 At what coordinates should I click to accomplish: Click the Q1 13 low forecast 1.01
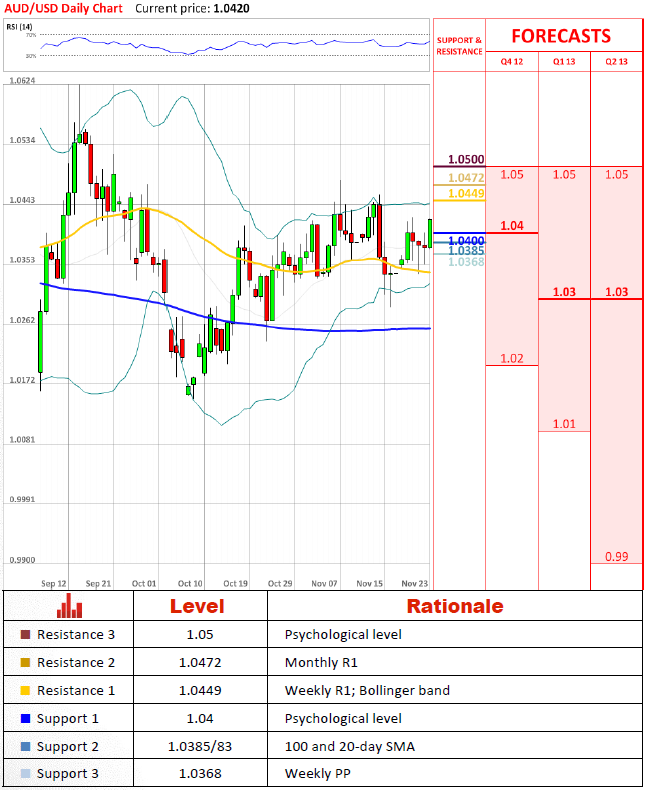pos(564,424)
